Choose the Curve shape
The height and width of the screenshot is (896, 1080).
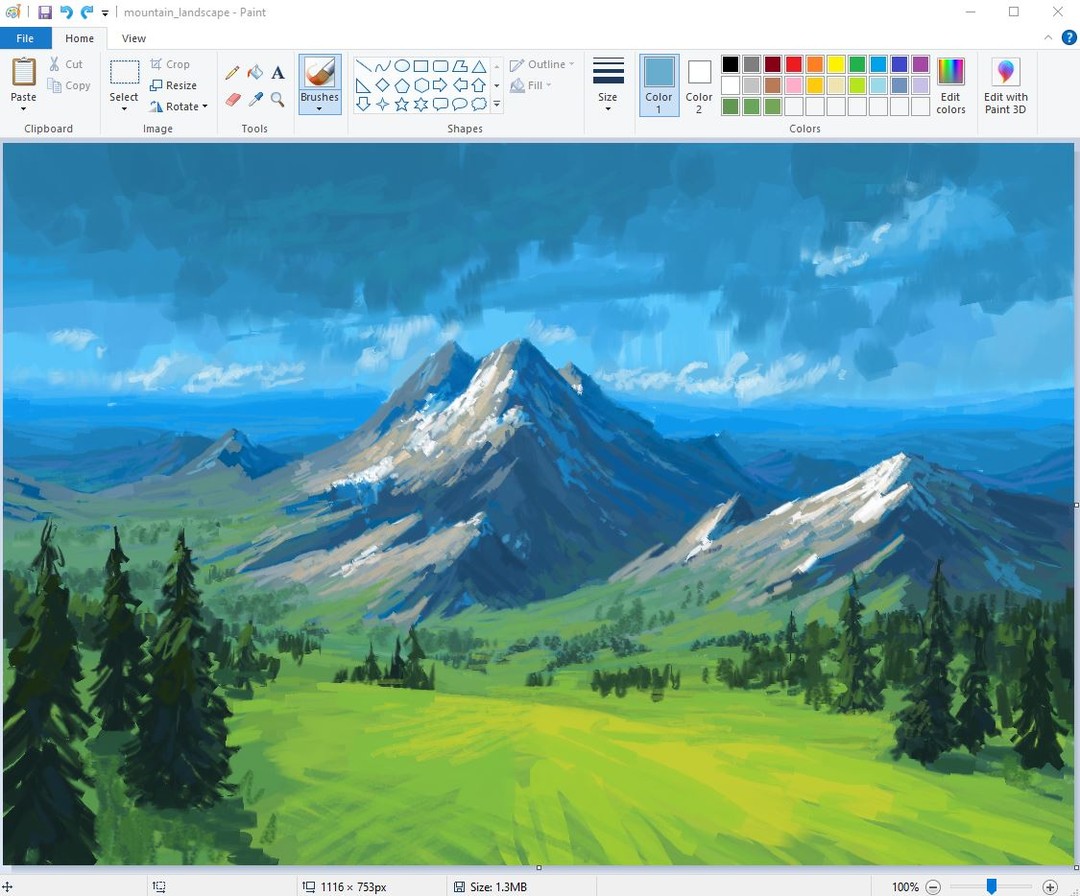coord(382,66)
